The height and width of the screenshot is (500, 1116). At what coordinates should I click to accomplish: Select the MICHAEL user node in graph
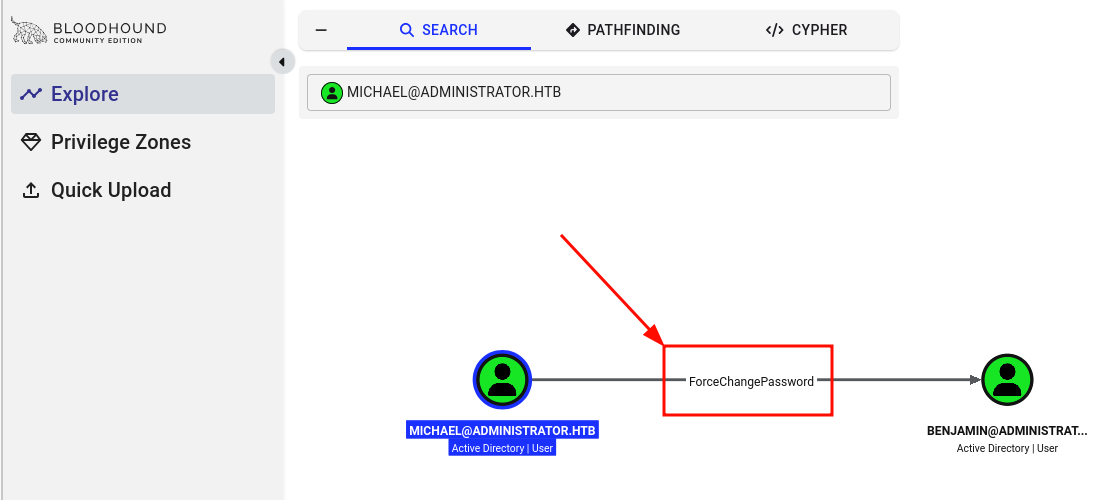coord(502,379)
